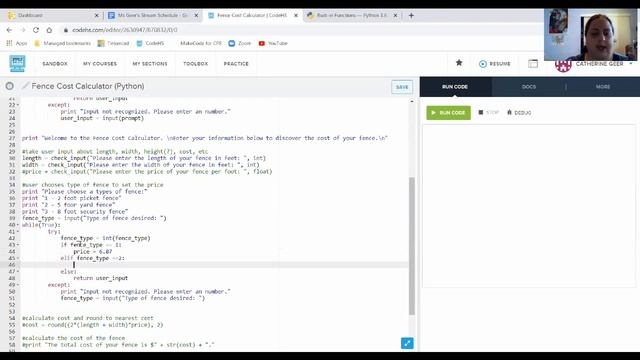Open My Courses menu
Image resolution: width=640 pixels, height=360 pixels.
point(100,64)
